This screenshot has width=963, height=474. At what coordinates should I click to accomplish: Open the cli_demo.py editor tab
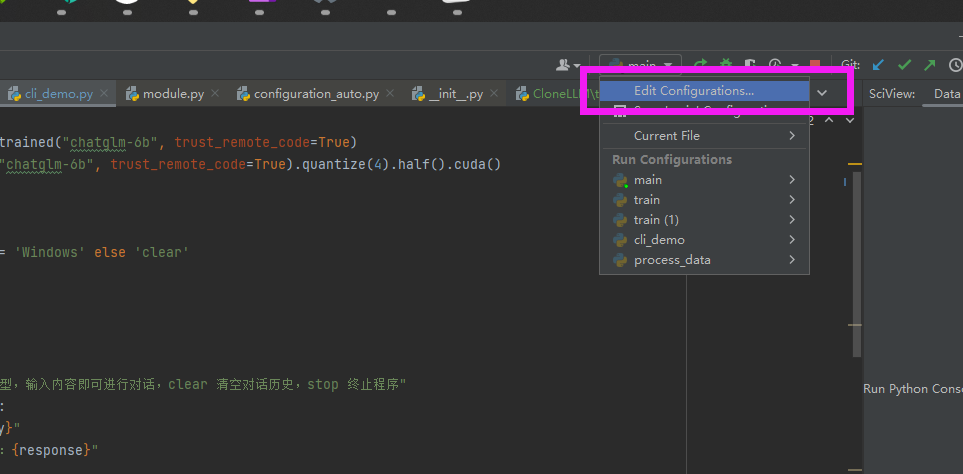click(59, 94)
